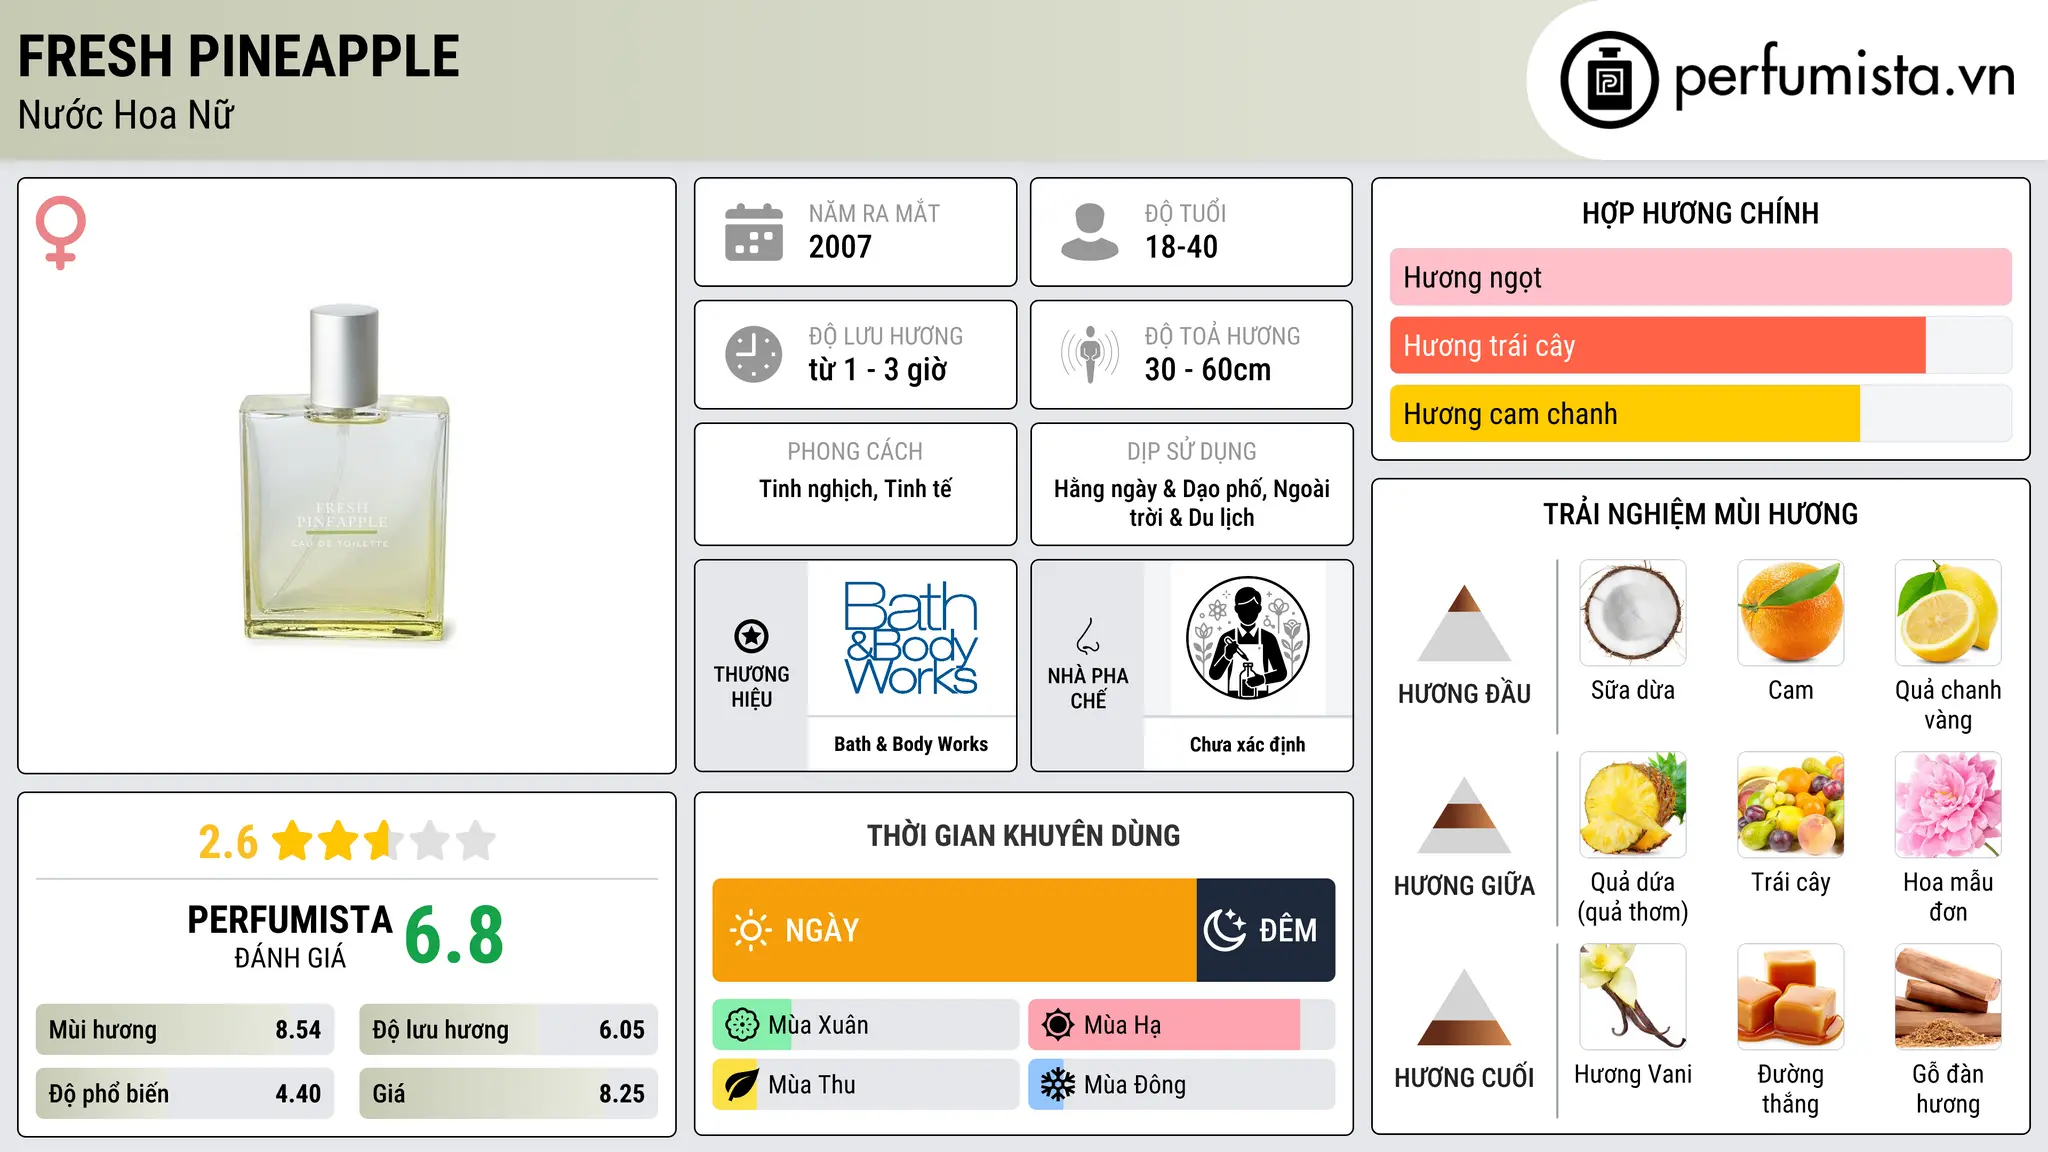Click the Mùa Hạ season bar
Viewport: 2048px width, 1152px height.
[x=1182, y=1025]
